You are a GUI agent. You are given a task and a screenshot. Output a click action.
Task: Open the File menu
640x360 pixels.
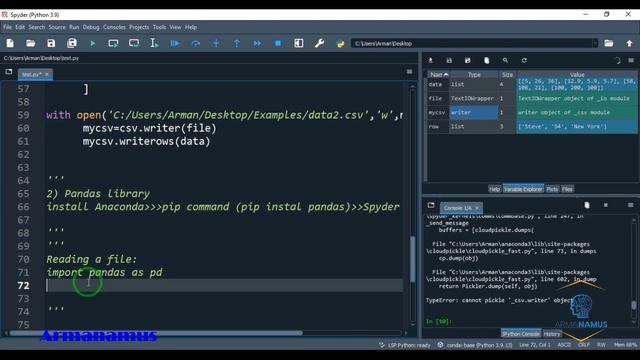[7, 27]
